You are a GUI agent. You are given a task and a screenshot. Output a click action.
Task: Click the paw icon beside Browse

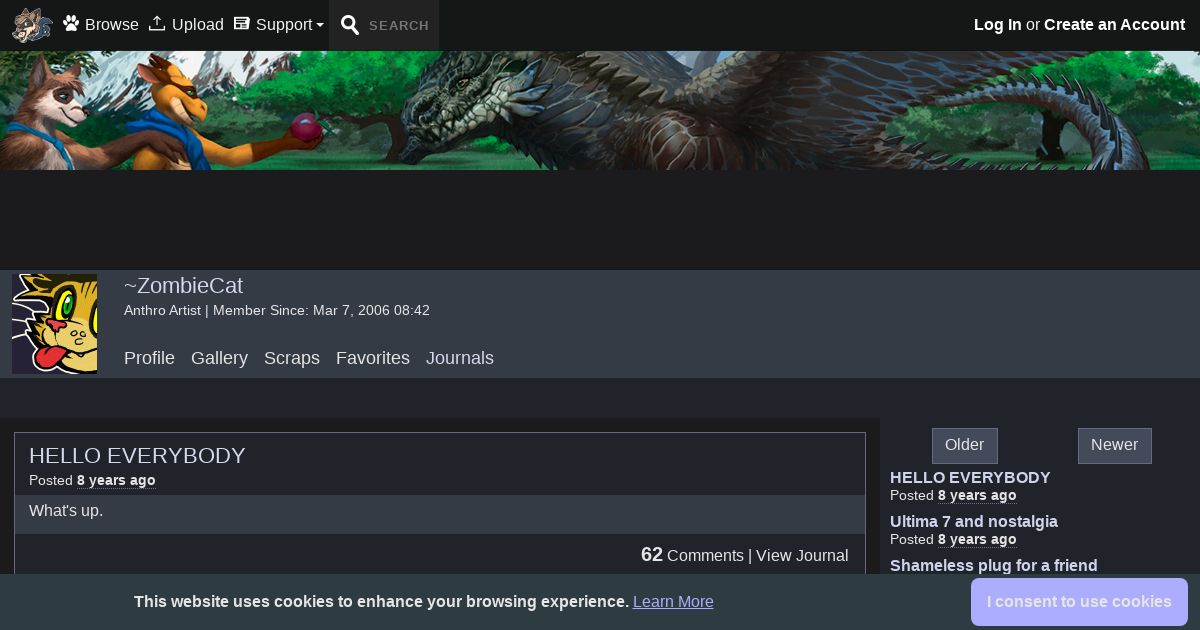71,23
